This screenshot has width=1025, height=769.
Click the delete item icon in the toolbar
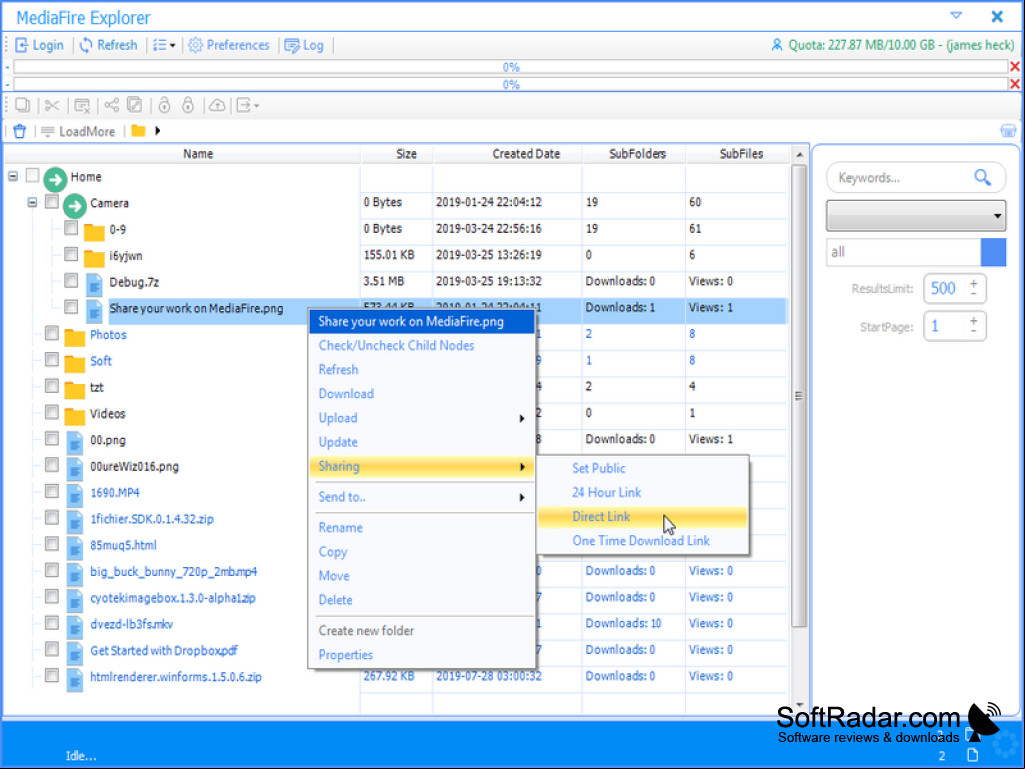click(x=82, y=105)
